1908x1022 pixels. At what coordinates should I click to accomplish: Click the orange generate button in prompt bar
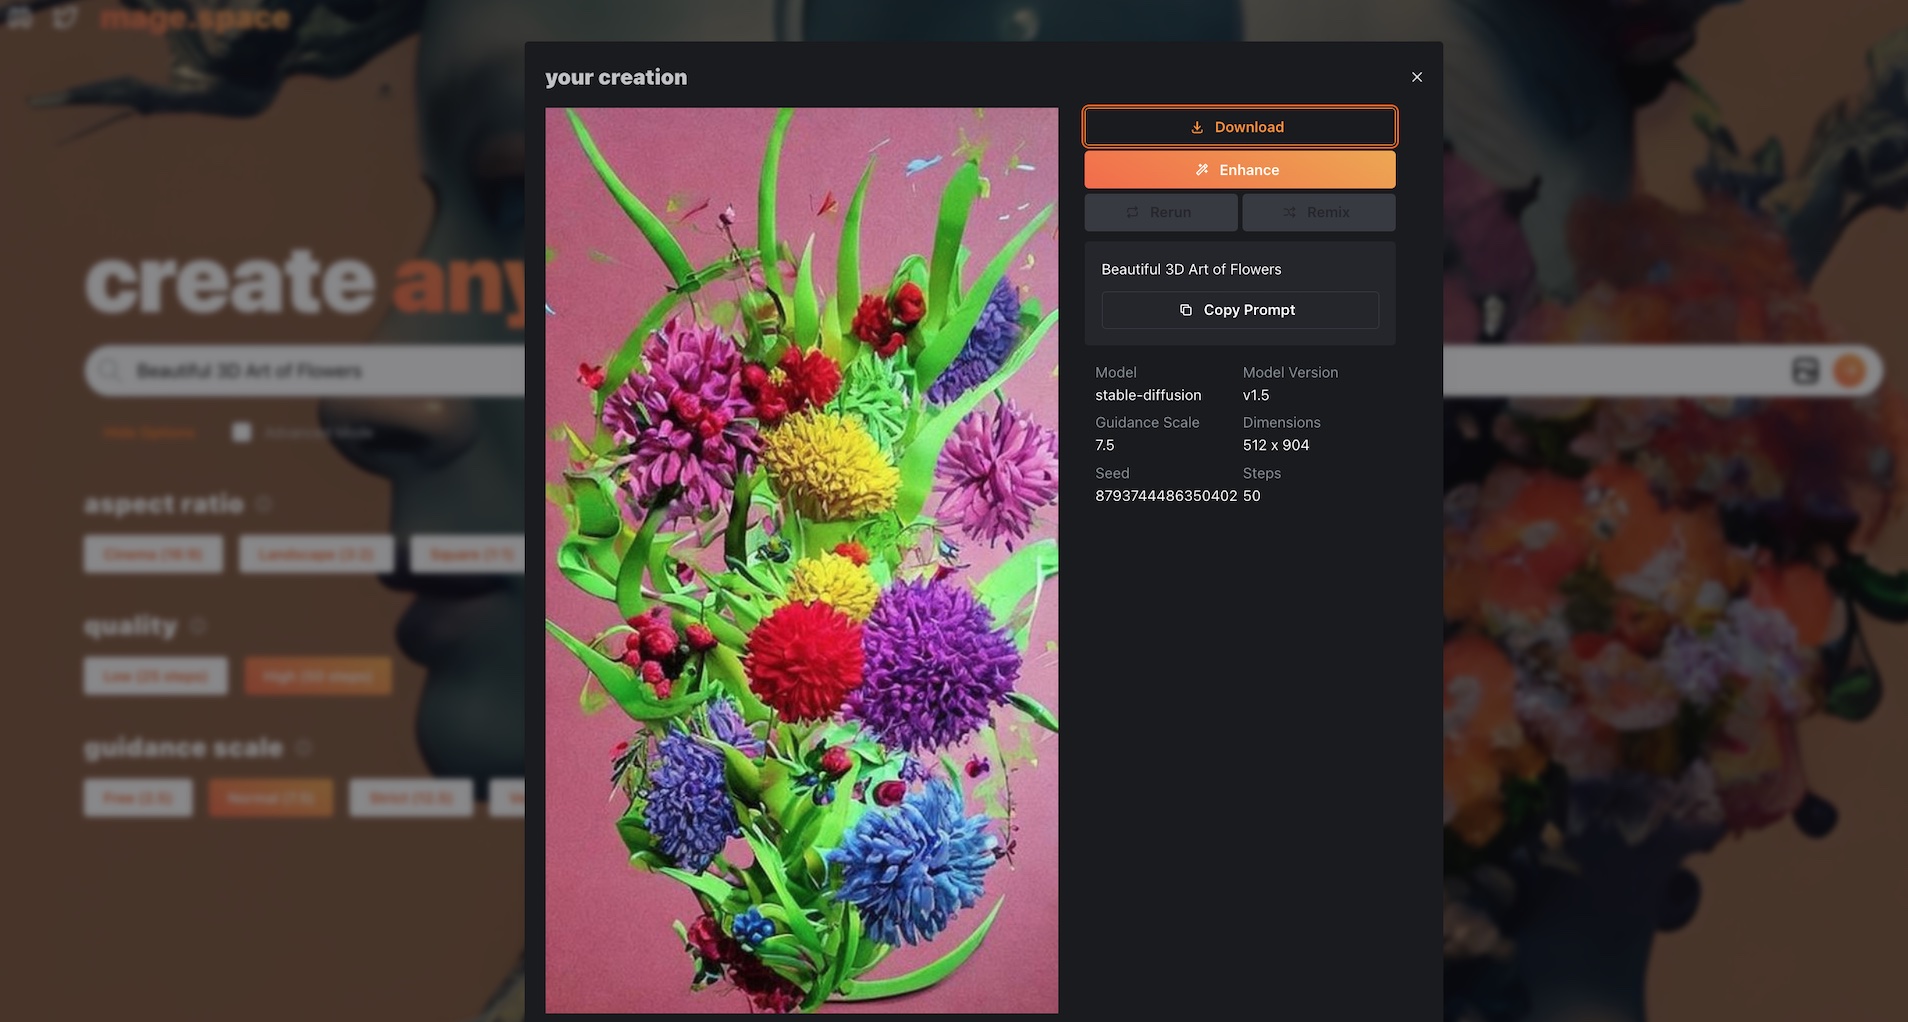(x=1850, y=371)
